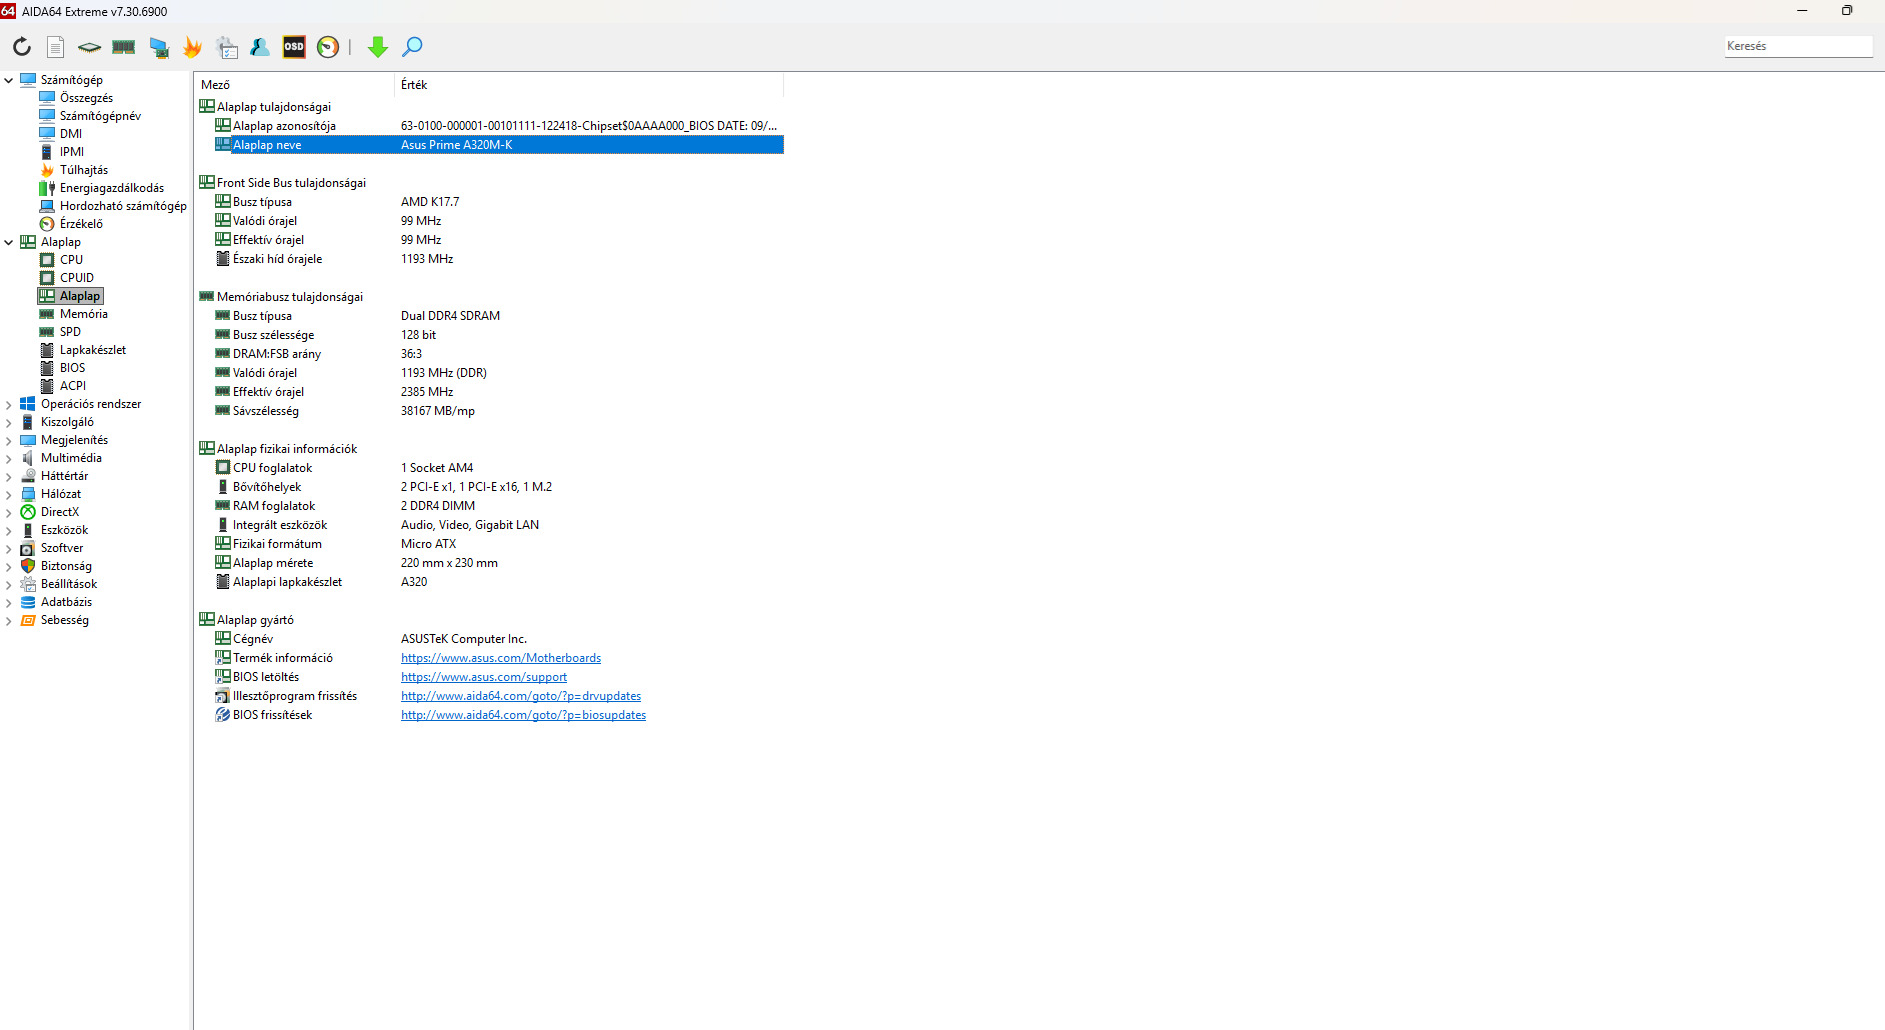Image resolution: width=1885 pixels, height=1030 pixels.
Task: Click the ASUSTeK Computer Inc. value
Action: click(x=464, y=639)
